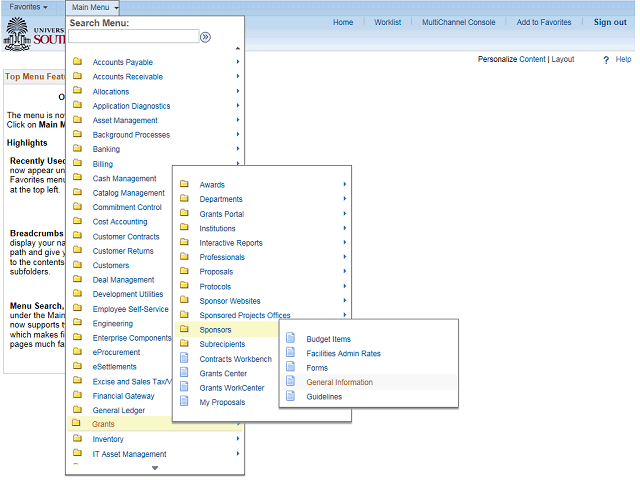Click the Engineering folder icon
Image resolution: width=640 pixels, height=480 pixels.
(78, 322)
